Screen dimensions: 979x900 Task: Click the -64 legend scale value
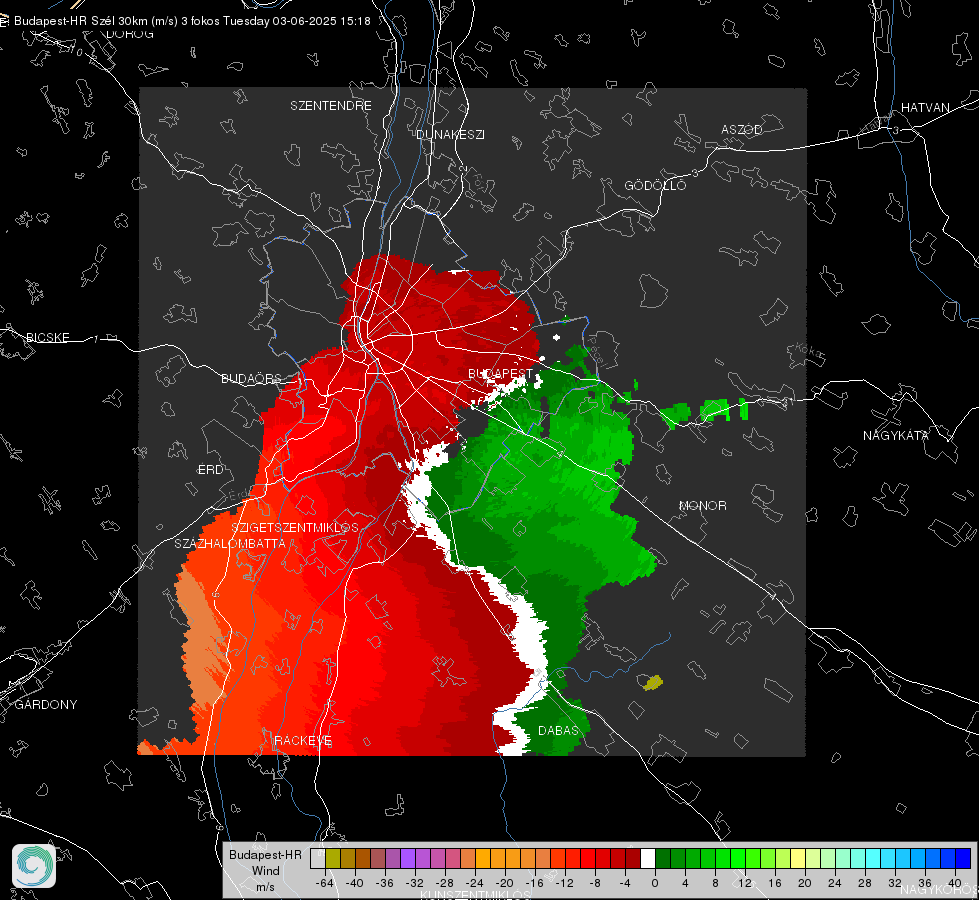click(x=324, y=883)
